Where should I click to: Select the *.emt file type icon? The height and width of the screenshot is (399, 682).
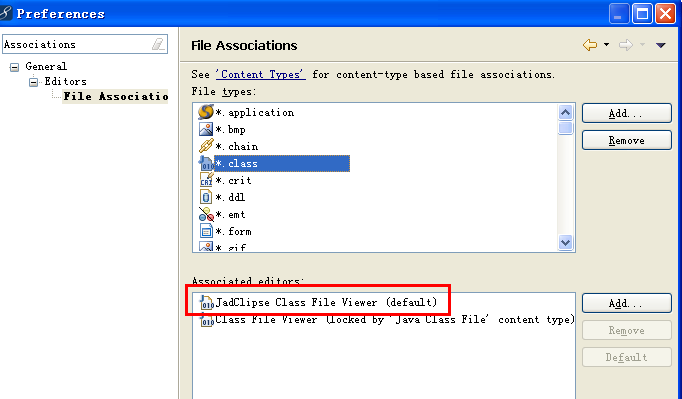coord(206,214)
